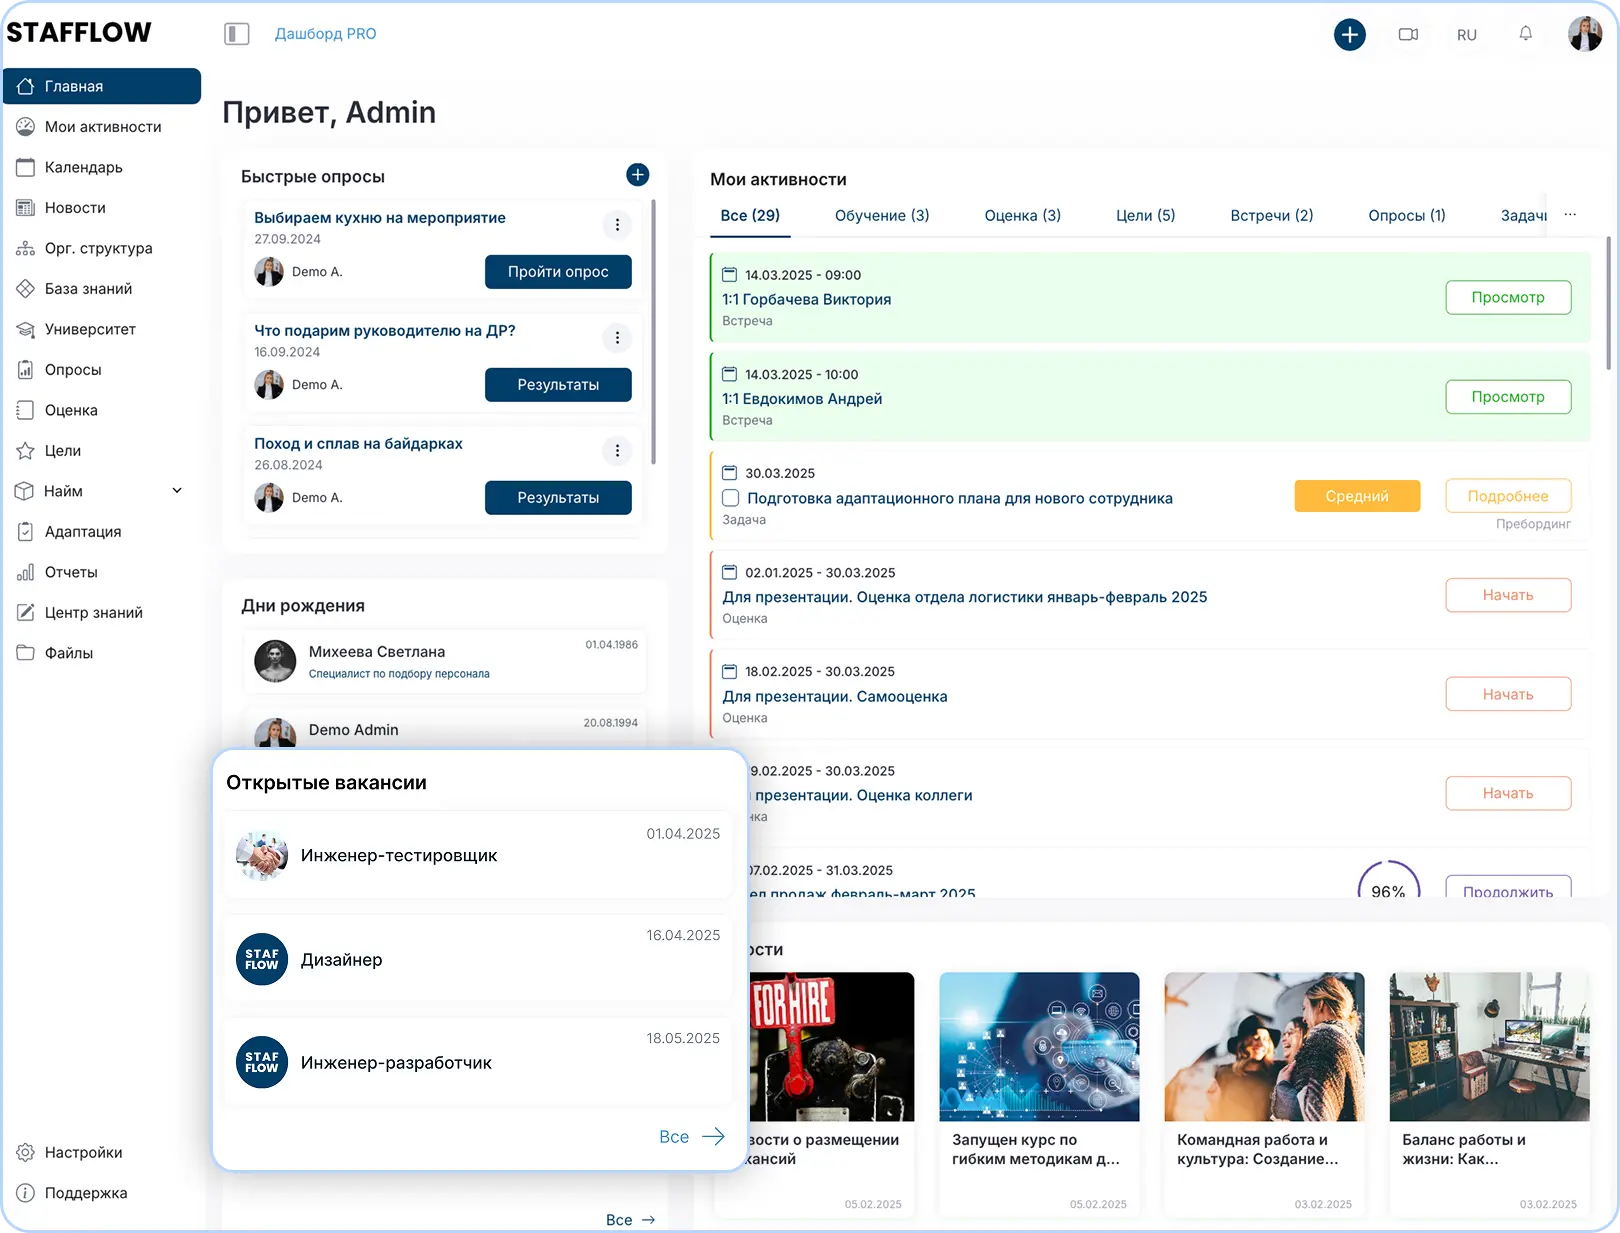Switch language via RU selector

click(x=1466, y=35)
